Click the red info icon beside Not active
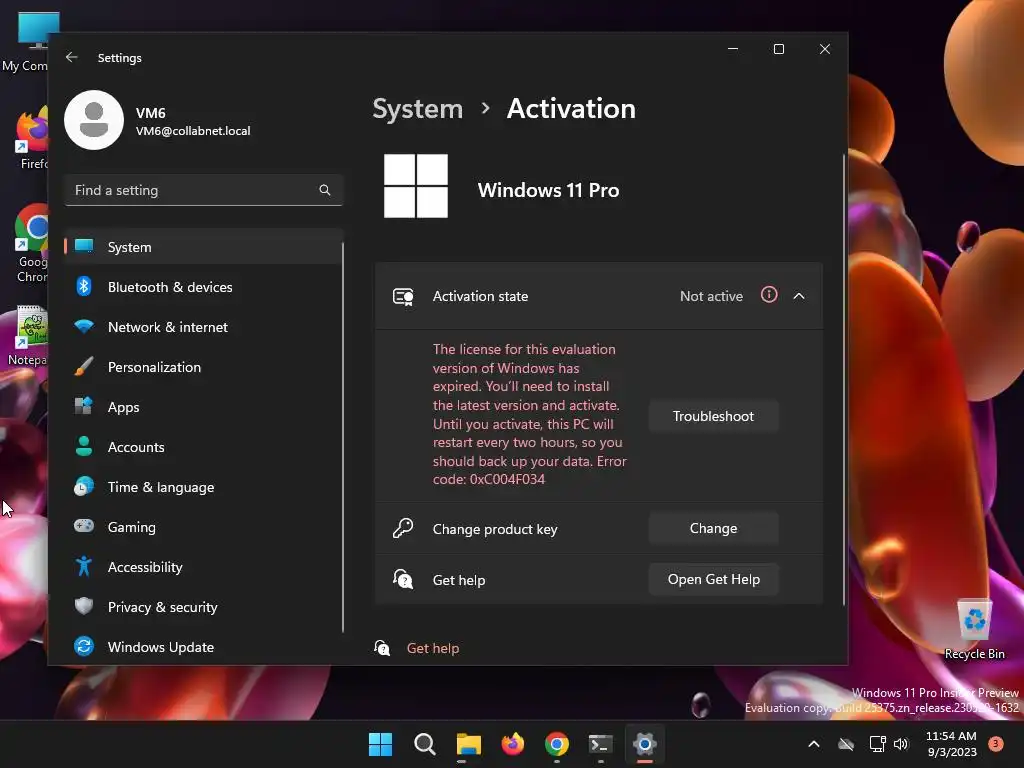Screen dimensions: 1024x768 769,295
